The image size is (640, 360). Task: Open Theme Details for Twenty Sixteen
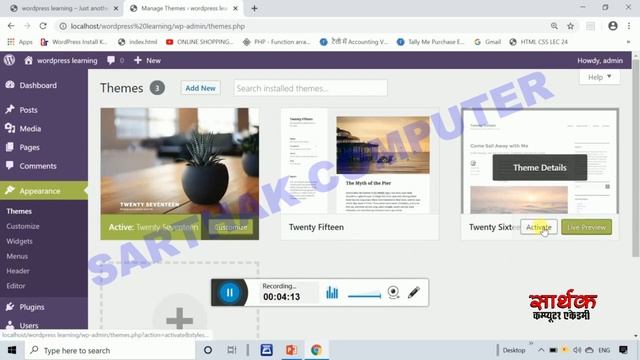540,168
